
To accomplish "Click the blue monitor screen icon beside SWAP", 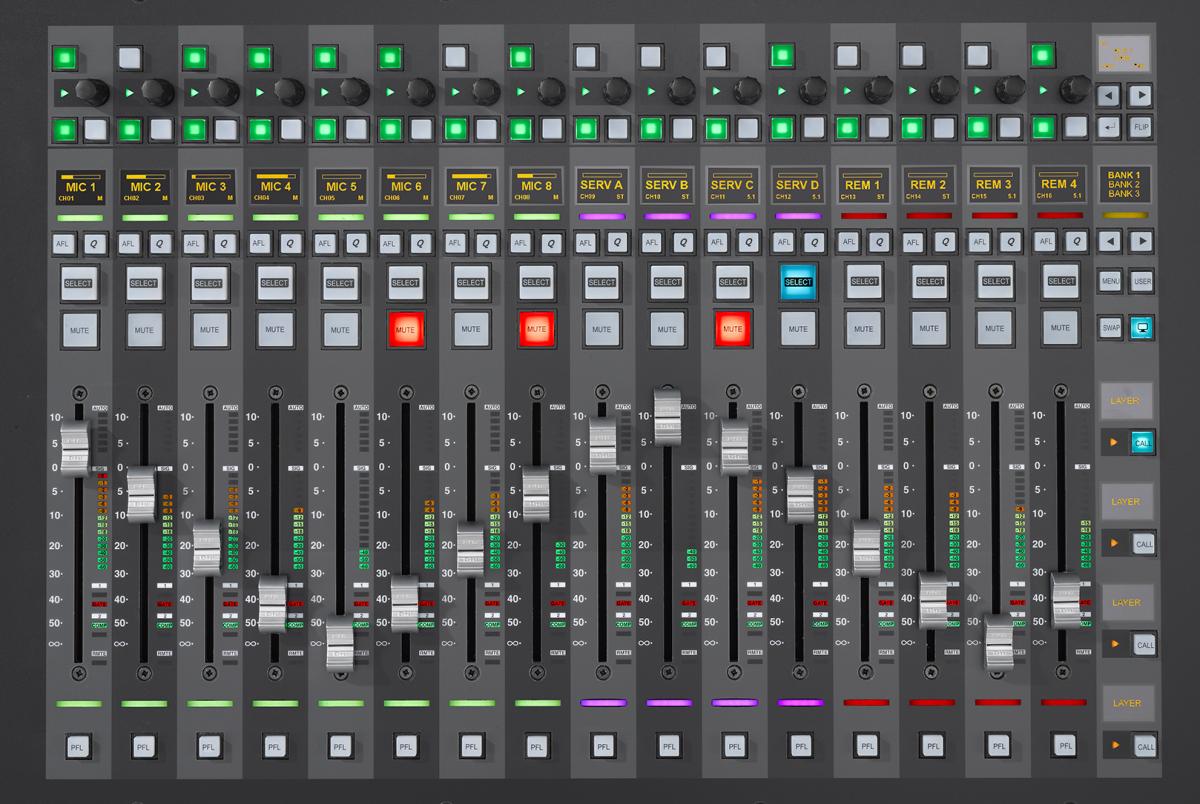I will click(x=1140, y=327).
